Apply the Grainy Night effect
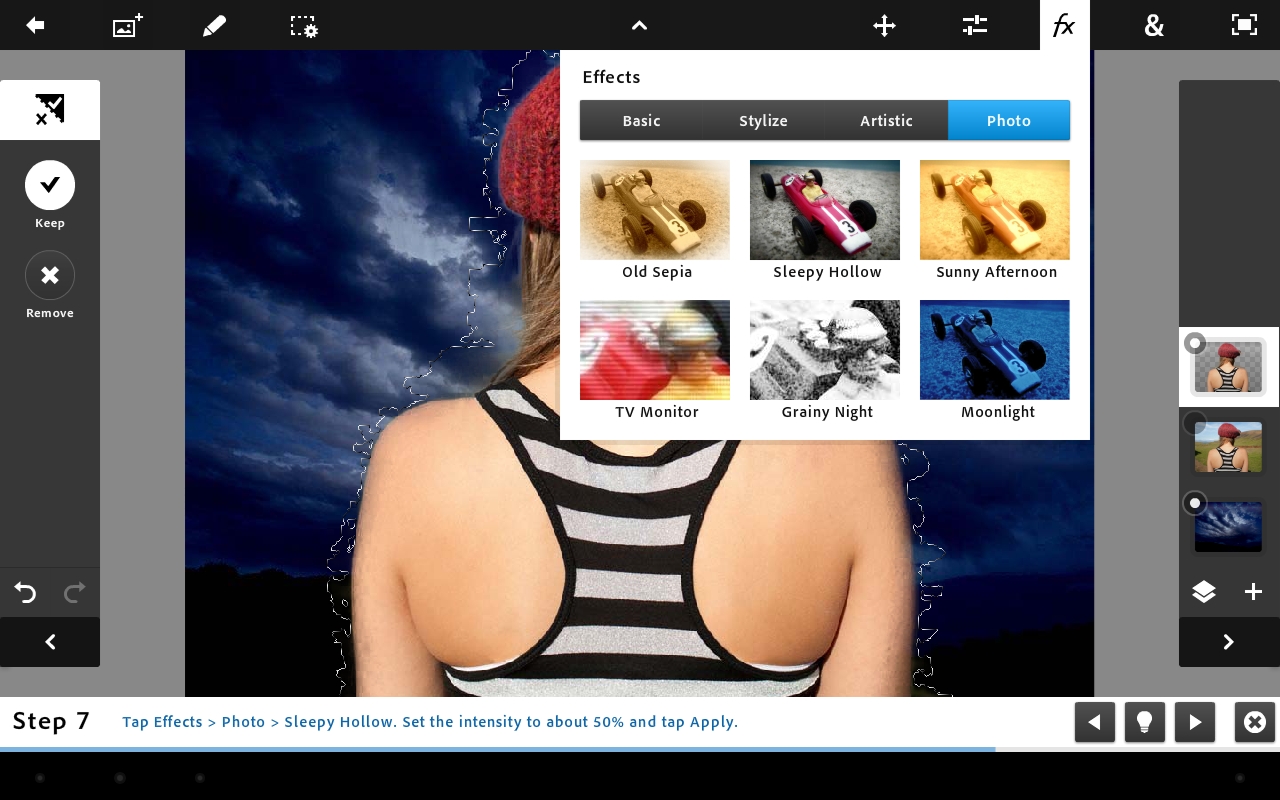Image resolution: width=1280 pixels, height=800 pixels. click(825, 350)
